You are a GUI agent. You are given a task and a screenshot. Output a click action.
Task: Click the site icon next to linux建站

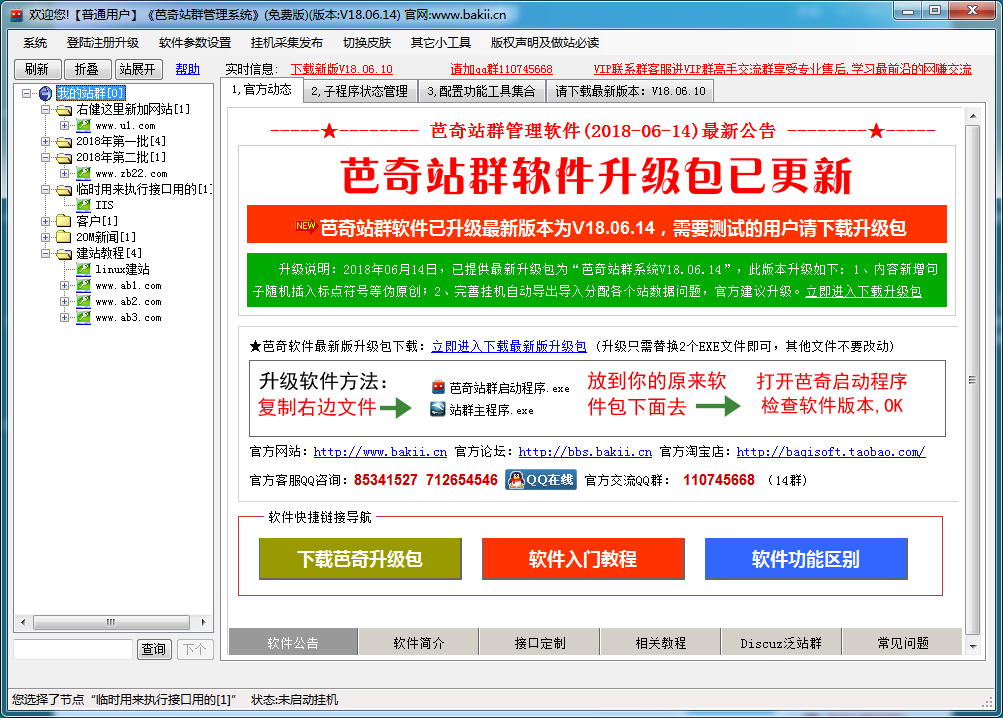pos(84,269)
